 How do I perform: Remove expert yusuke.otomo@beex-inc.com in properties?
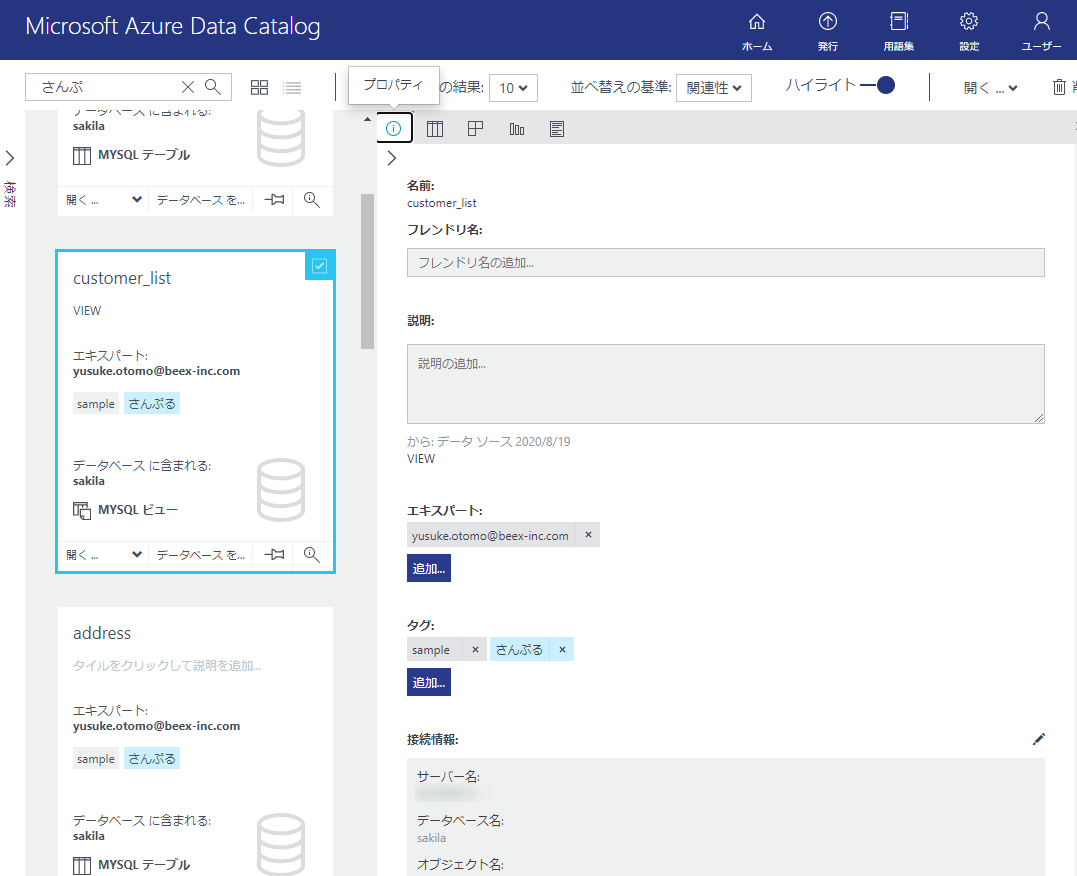tap(588, 535)
